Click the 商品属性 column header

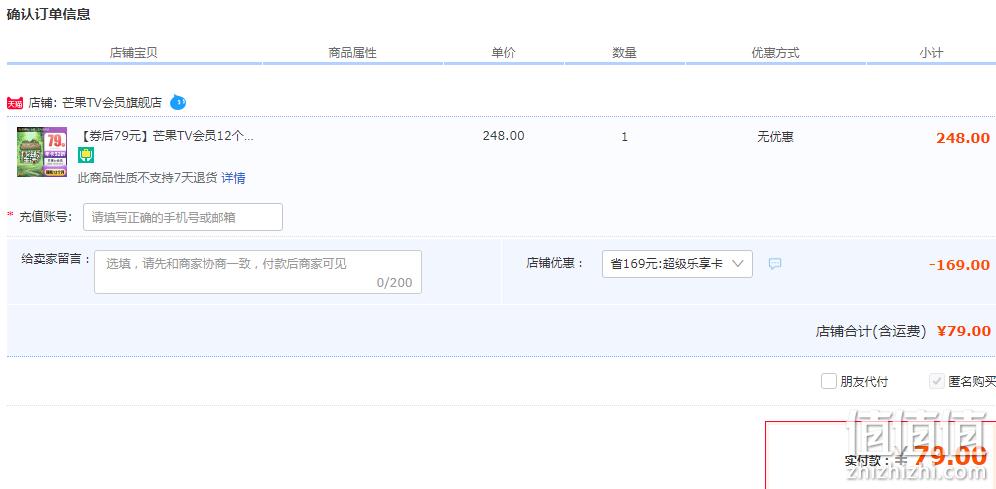tap(353, 53)
